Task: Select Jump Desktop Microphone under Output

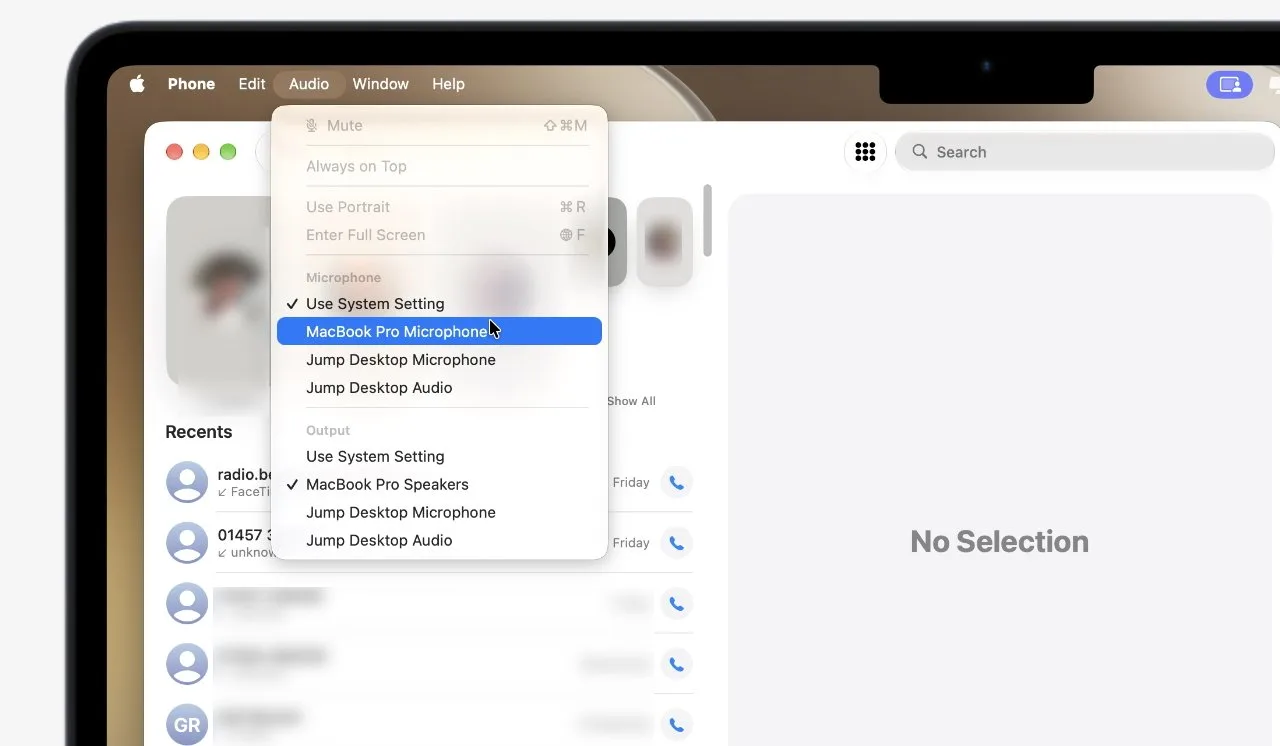Action: pyautogui.click(x=440, y=512)
